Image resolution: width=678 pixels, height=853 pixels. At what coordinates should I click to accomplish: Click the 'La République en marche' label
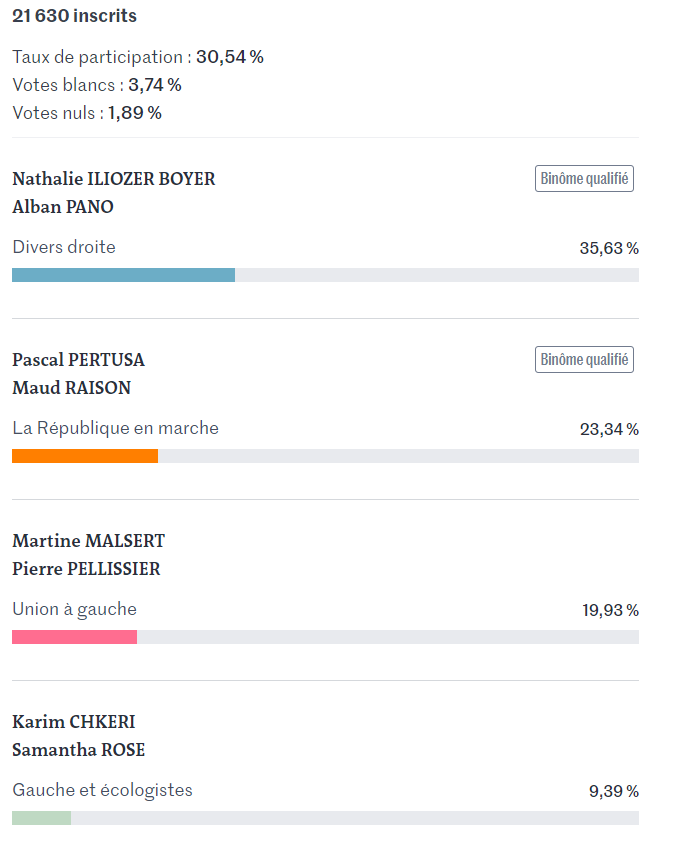tap(115, 428)
